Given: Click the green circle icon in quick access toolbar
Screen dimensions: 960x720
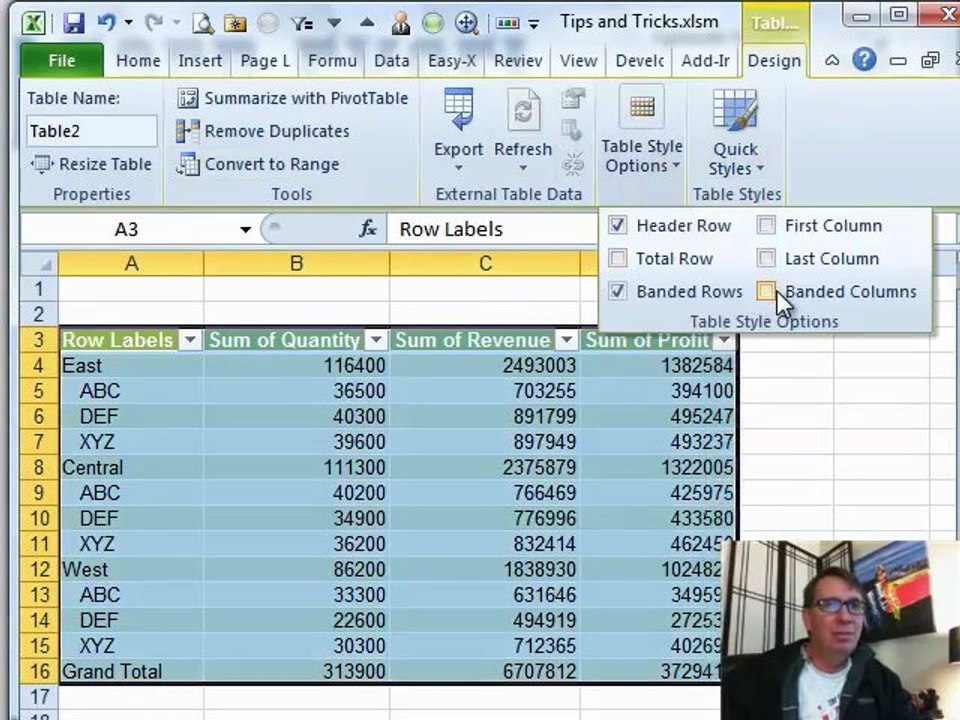Looking at the screenshot, I should point(433,23).
